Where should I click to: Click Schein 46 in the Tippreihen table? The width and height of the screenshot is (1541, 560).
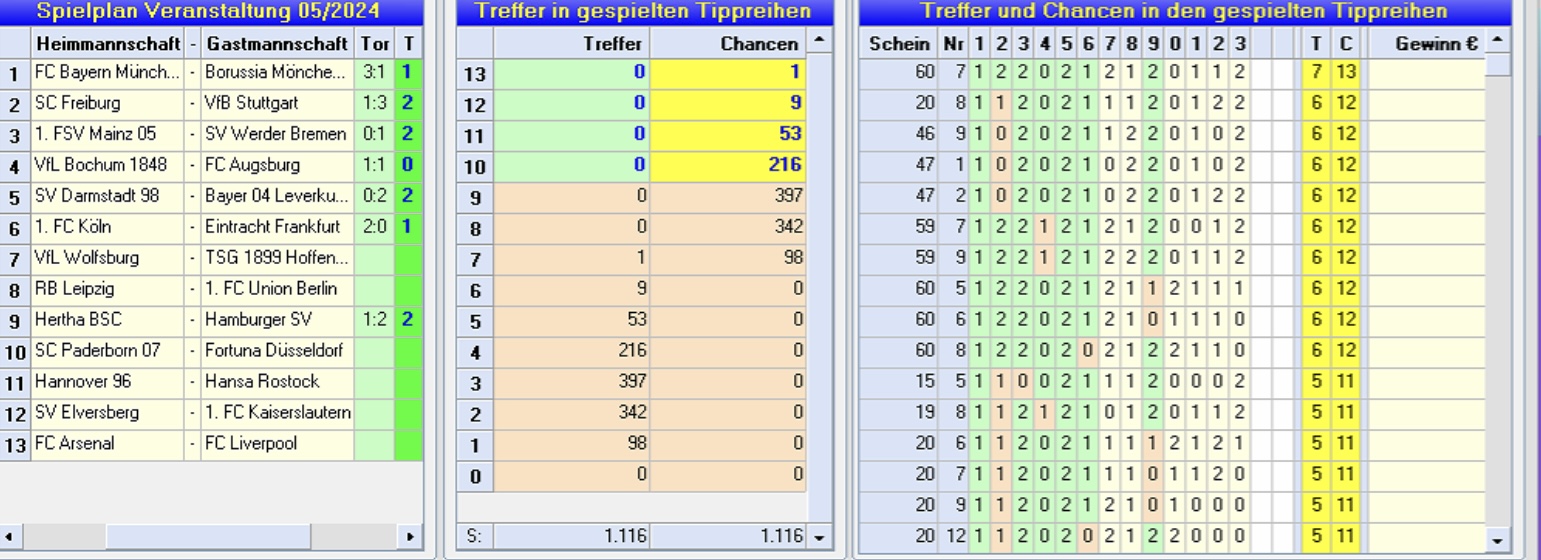(x=898, y=135)
